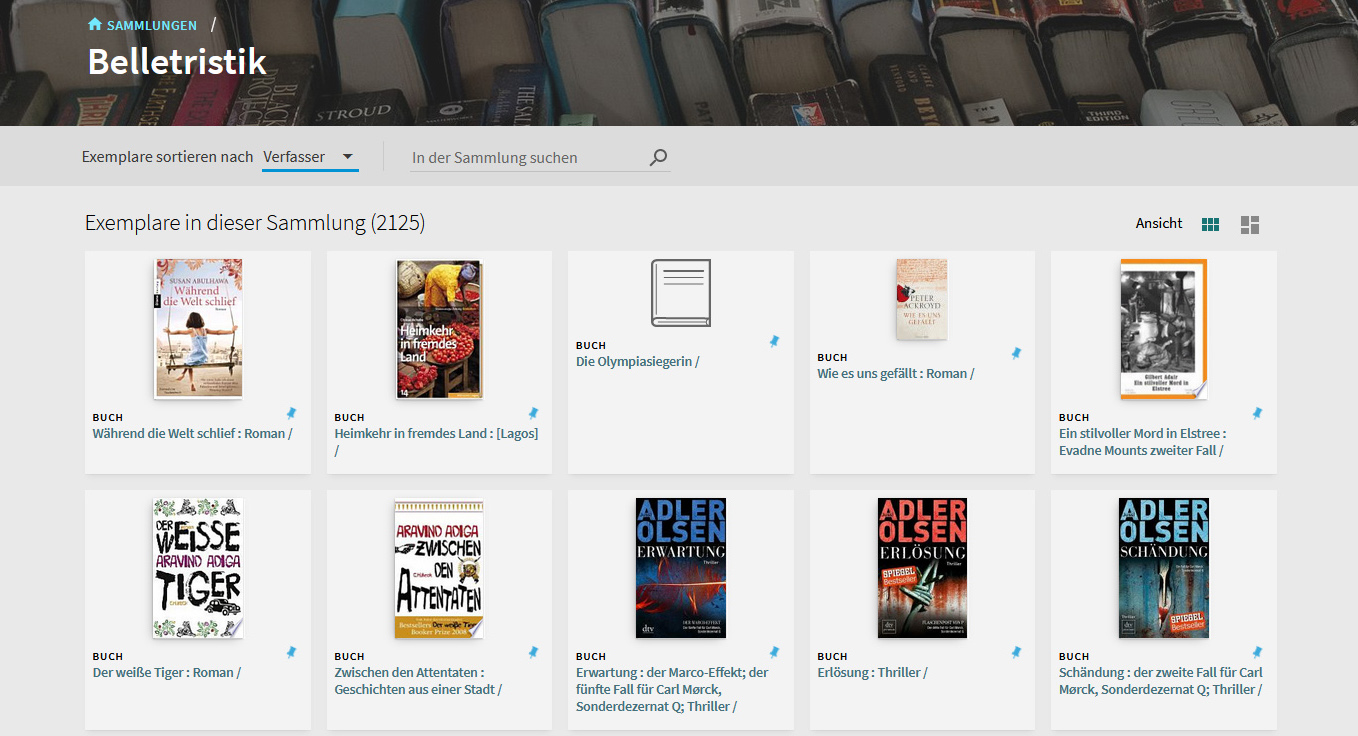
Task: Open title Heimkehr in fremdes Land : [Lagos]
Action: (x=436, y=442)
